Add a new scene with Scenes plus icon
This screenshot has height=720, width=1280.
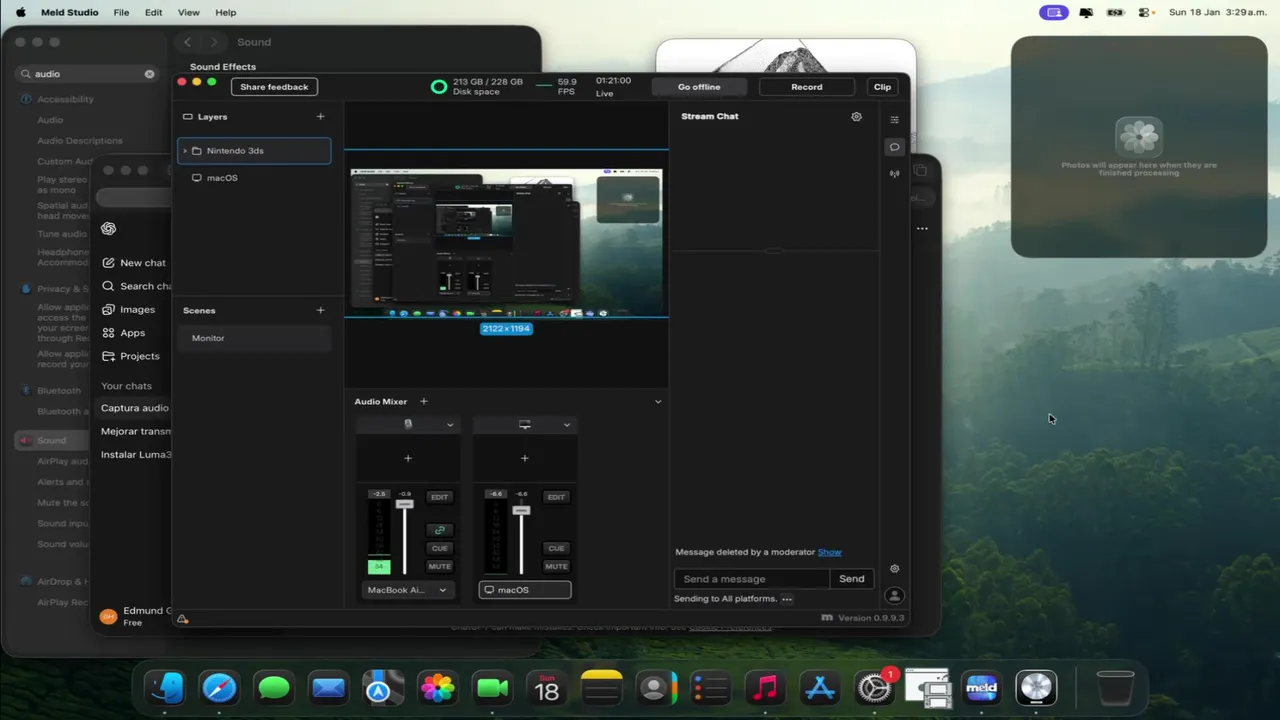[x=320, y=310]
